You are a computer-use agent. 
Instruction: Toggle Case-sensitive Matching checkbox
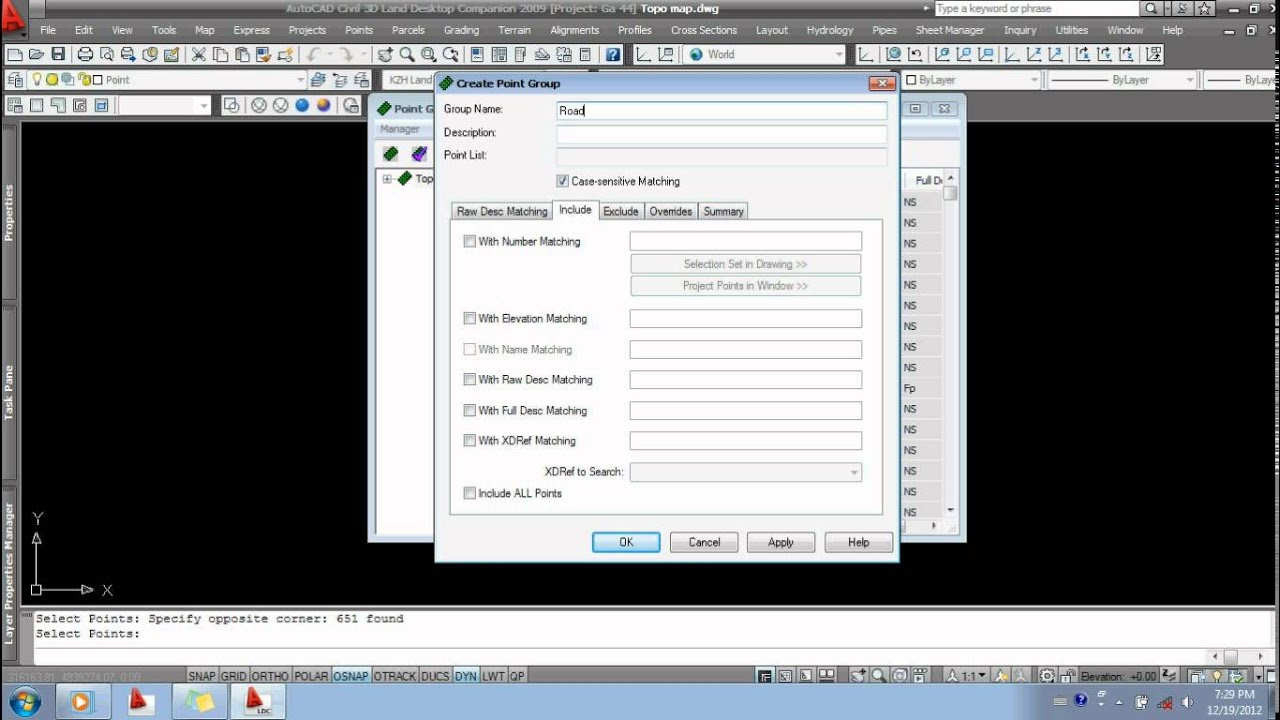[563, 181]
